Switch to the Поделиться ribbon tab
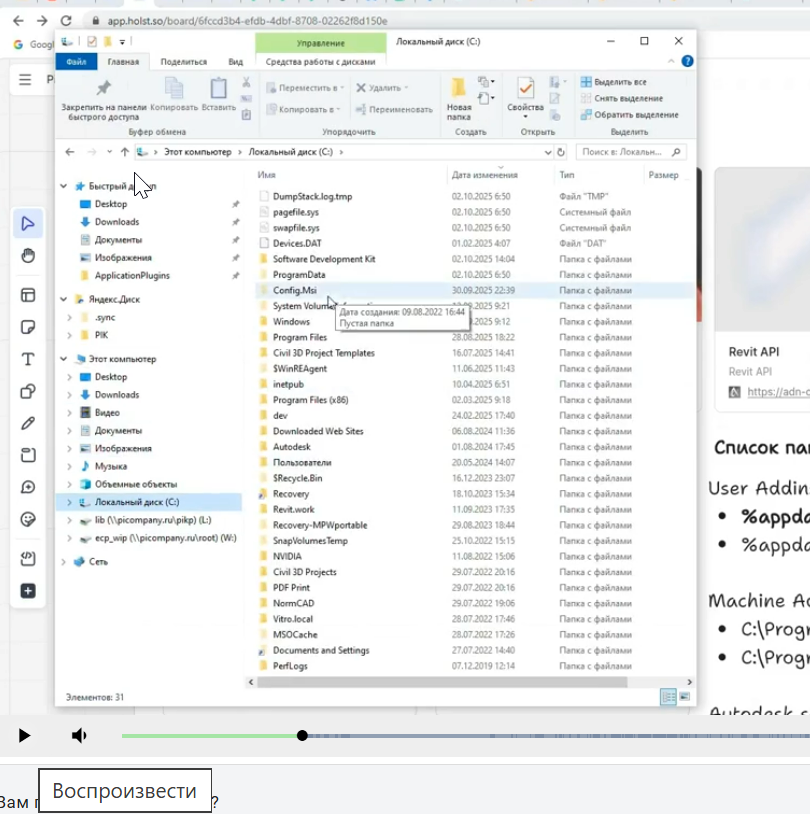Image resolution: width=810 pixels, height=814 pixels. pyautogui.click(x=184, y=62)
